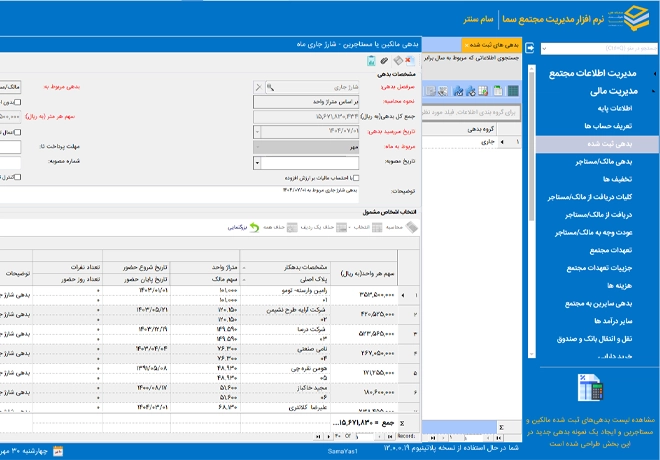The image size is (660, 460).
Task: Open the تاریخ مصوبه dropdown
Action: 258,162
